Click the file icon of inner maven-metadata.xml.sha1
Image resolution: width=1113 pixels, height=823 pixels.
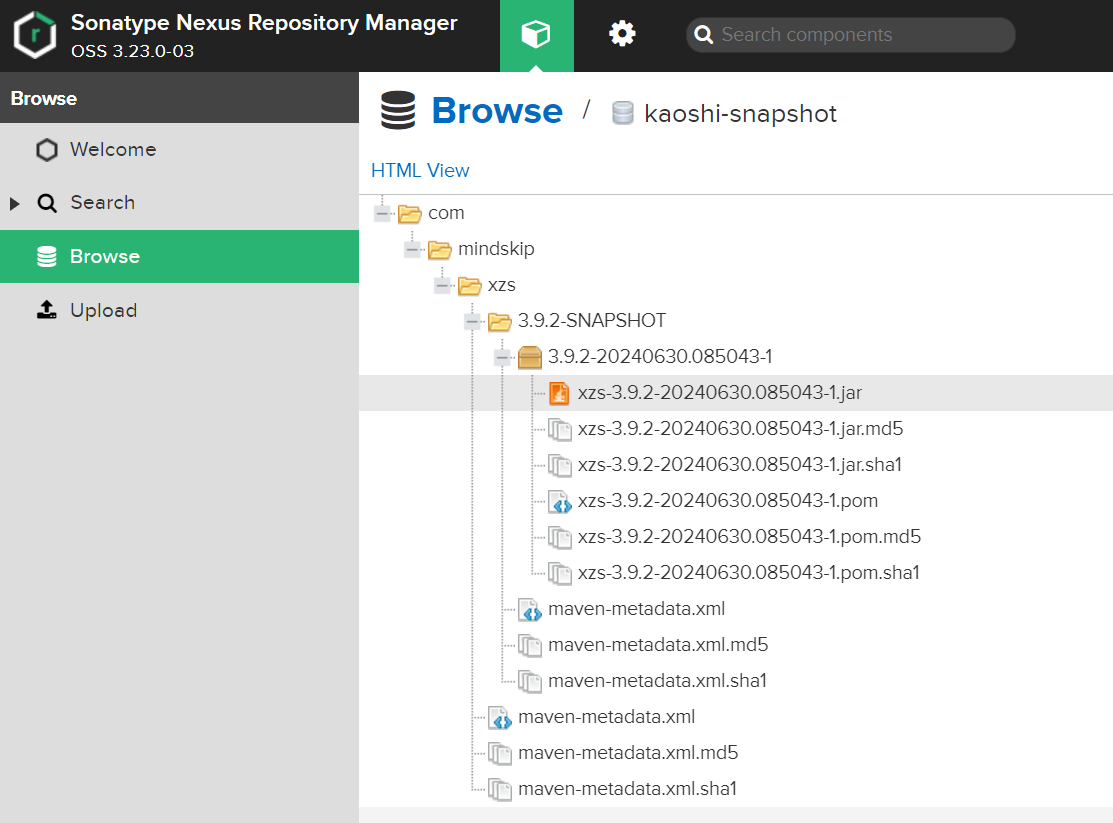click(x=530, y=681)
